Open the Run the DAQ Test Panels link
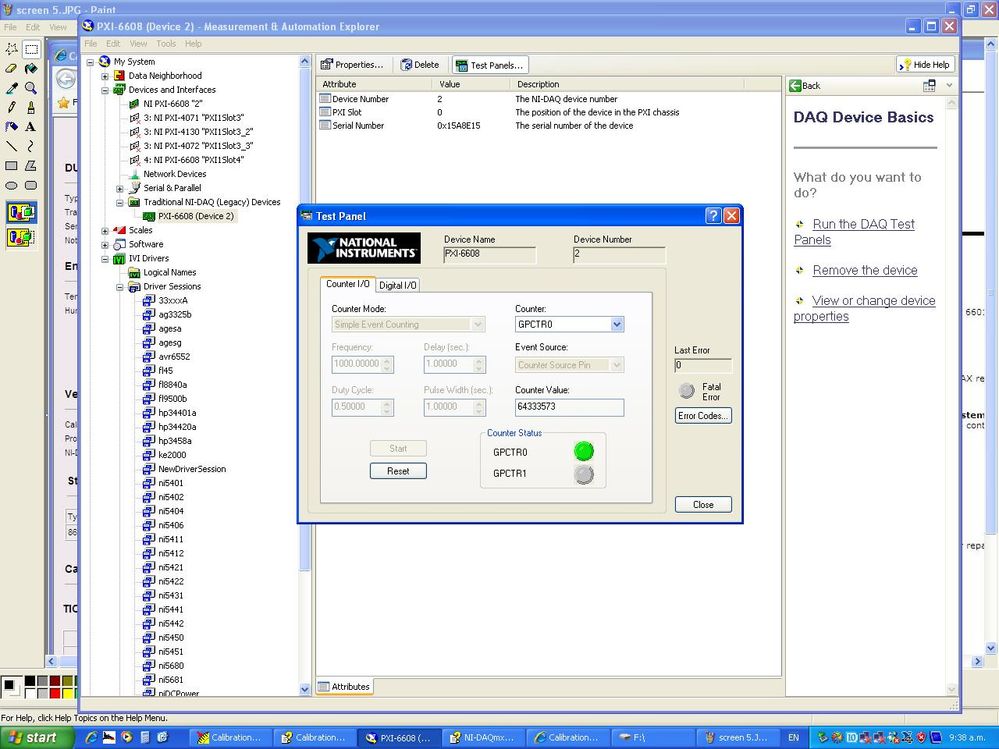Viewport: 999px width, 749px height. pos(854,232)
